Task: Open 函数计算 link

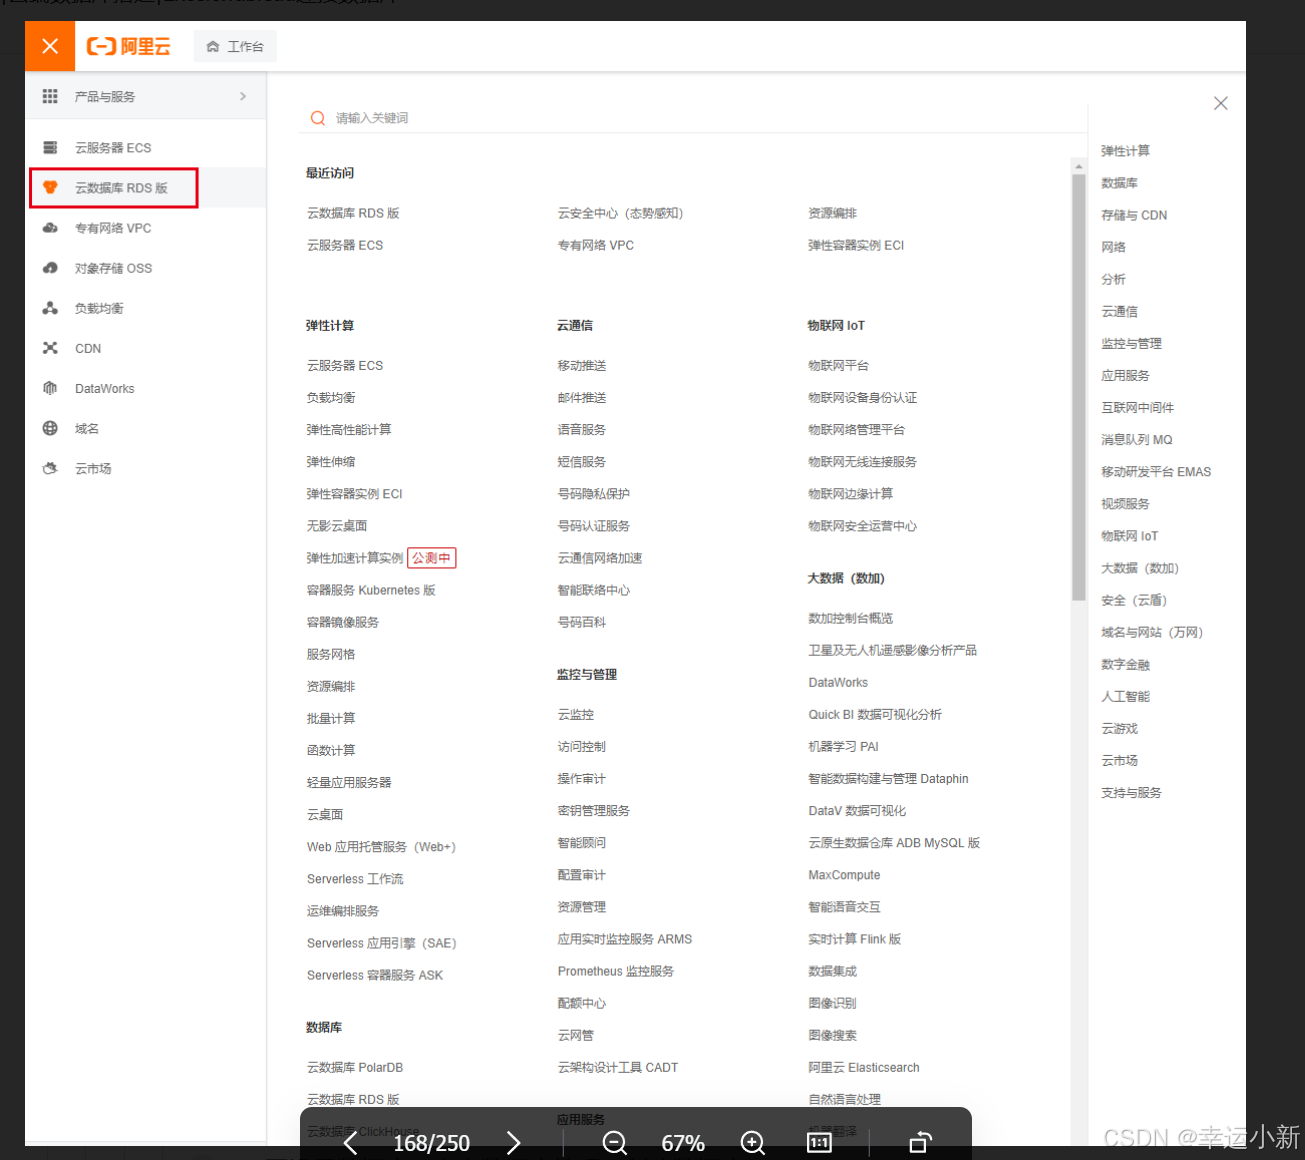Action: point(331,750)
